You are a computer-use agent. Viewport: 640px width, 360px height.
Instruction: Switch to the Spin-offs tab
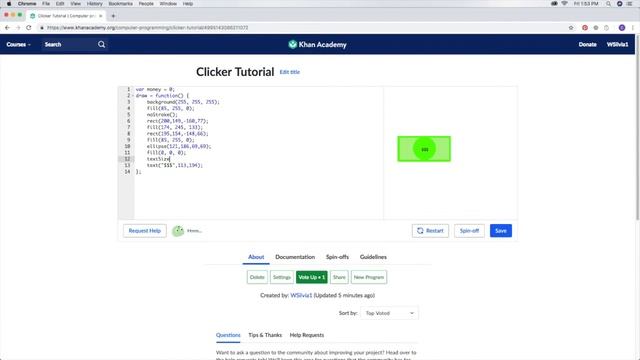337,257
